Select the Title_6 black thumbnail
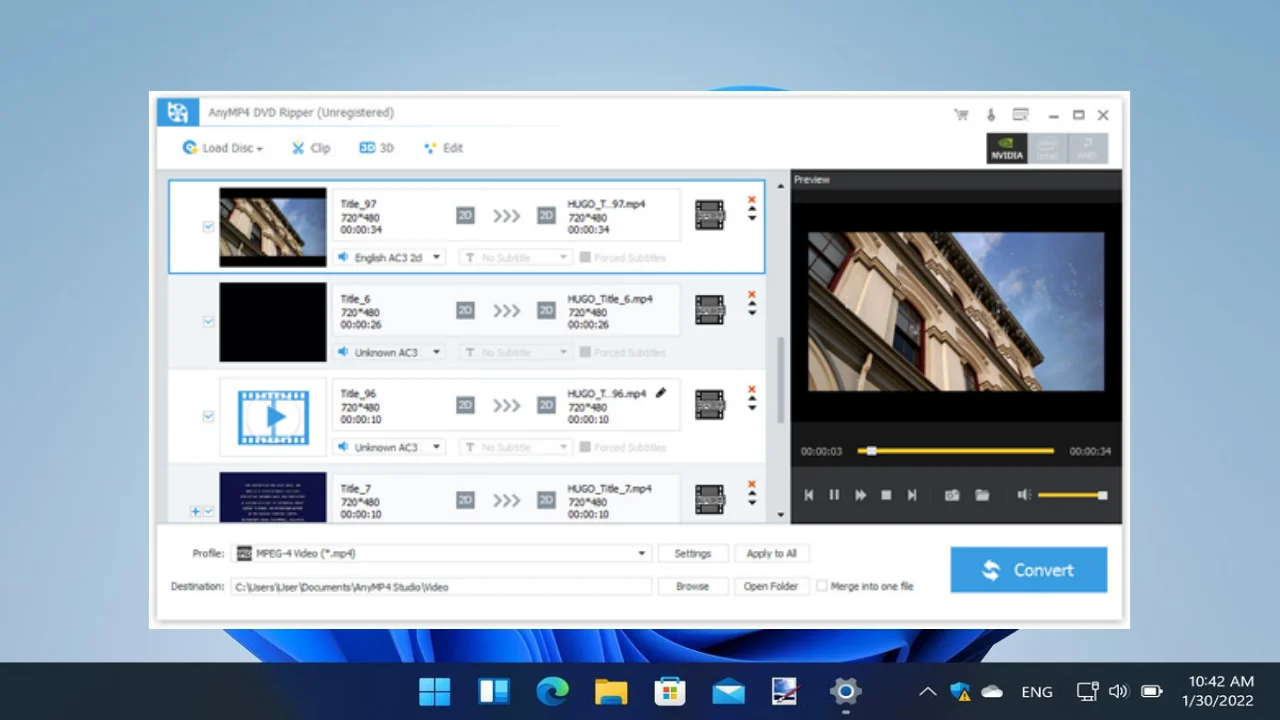This screenshot has width=1280, height=720. point(273,322)
